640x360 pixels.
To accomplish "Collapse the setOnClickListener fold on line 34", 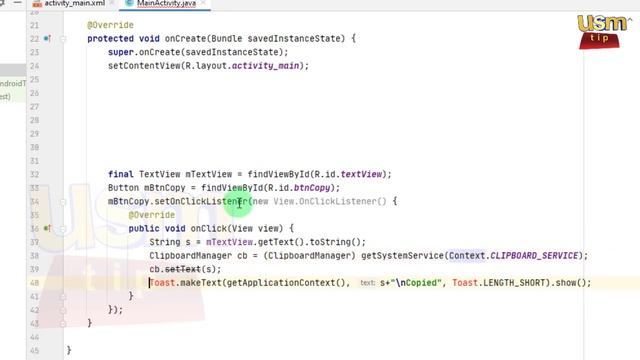I will [63, 202].
